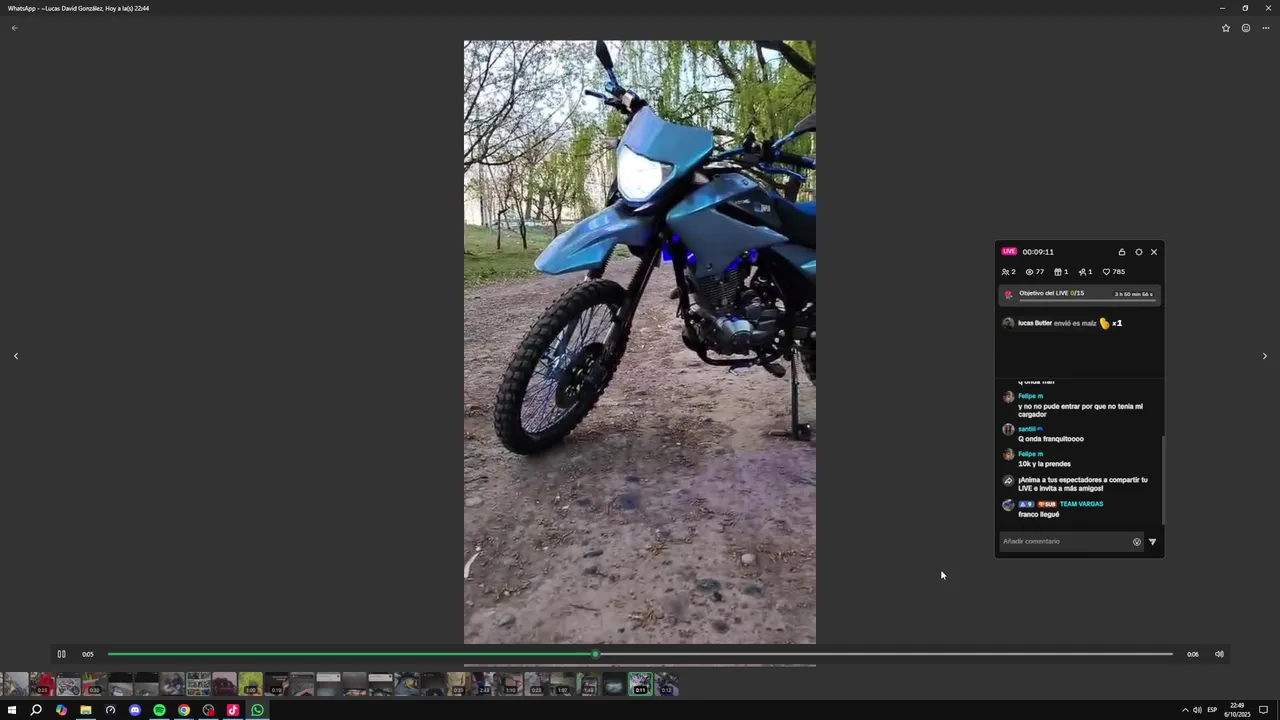View the shares count icon

1085,272
